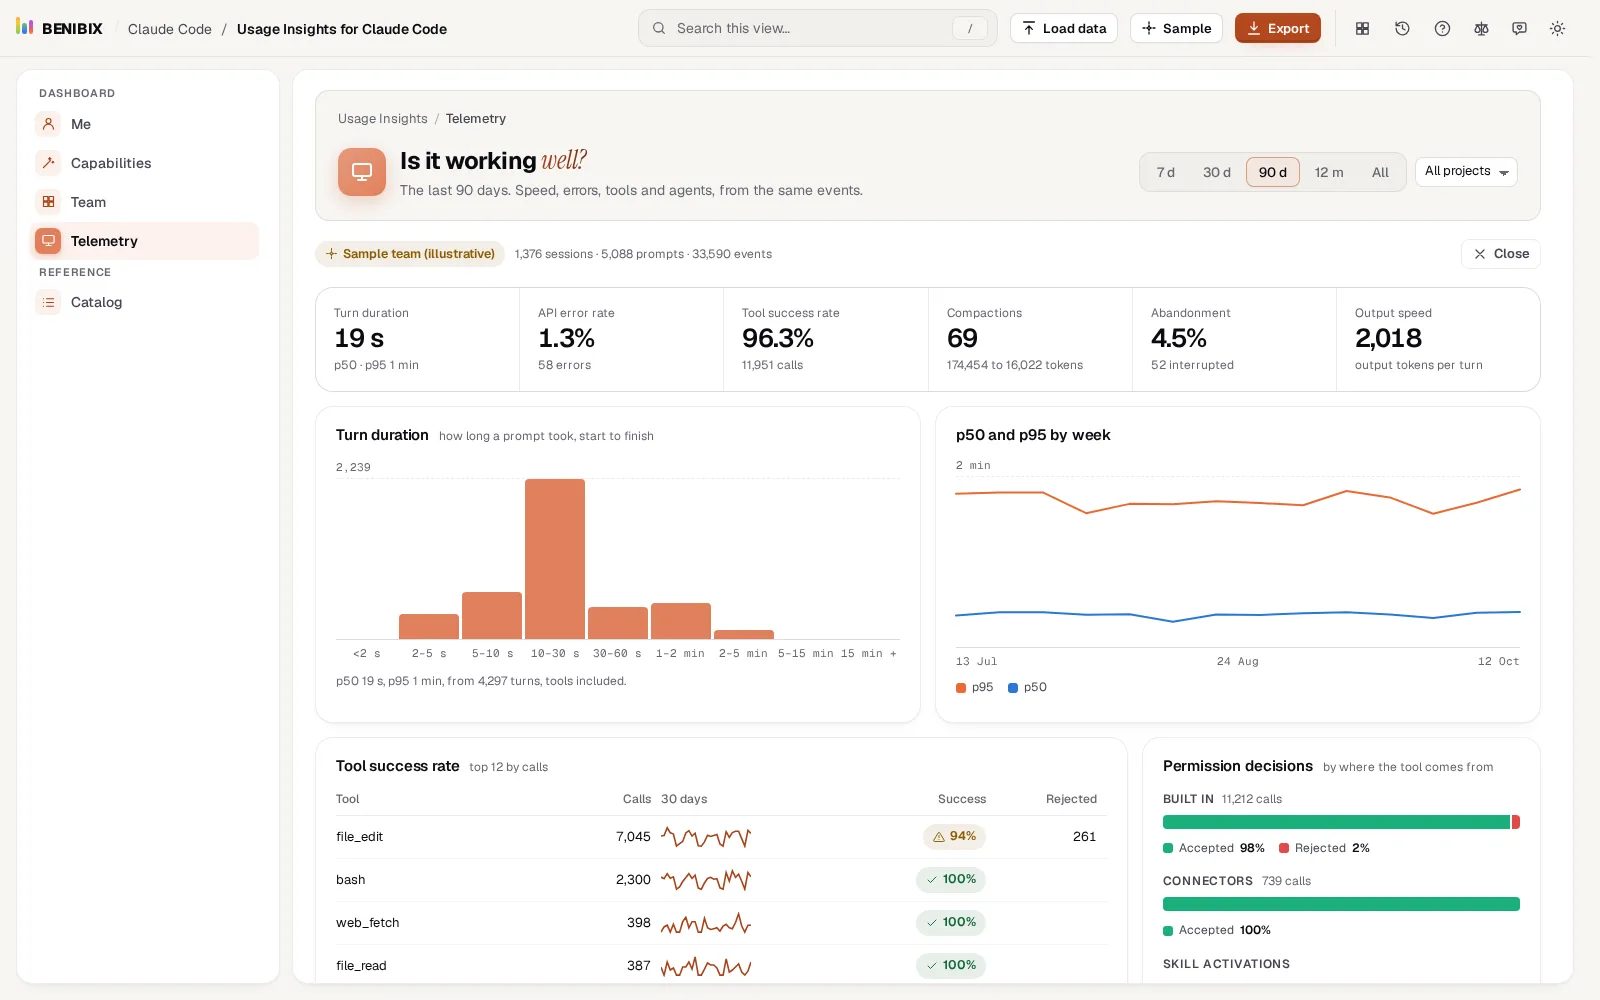Open the help question mark icon

pyautogui.click(x=1442, y=29)
